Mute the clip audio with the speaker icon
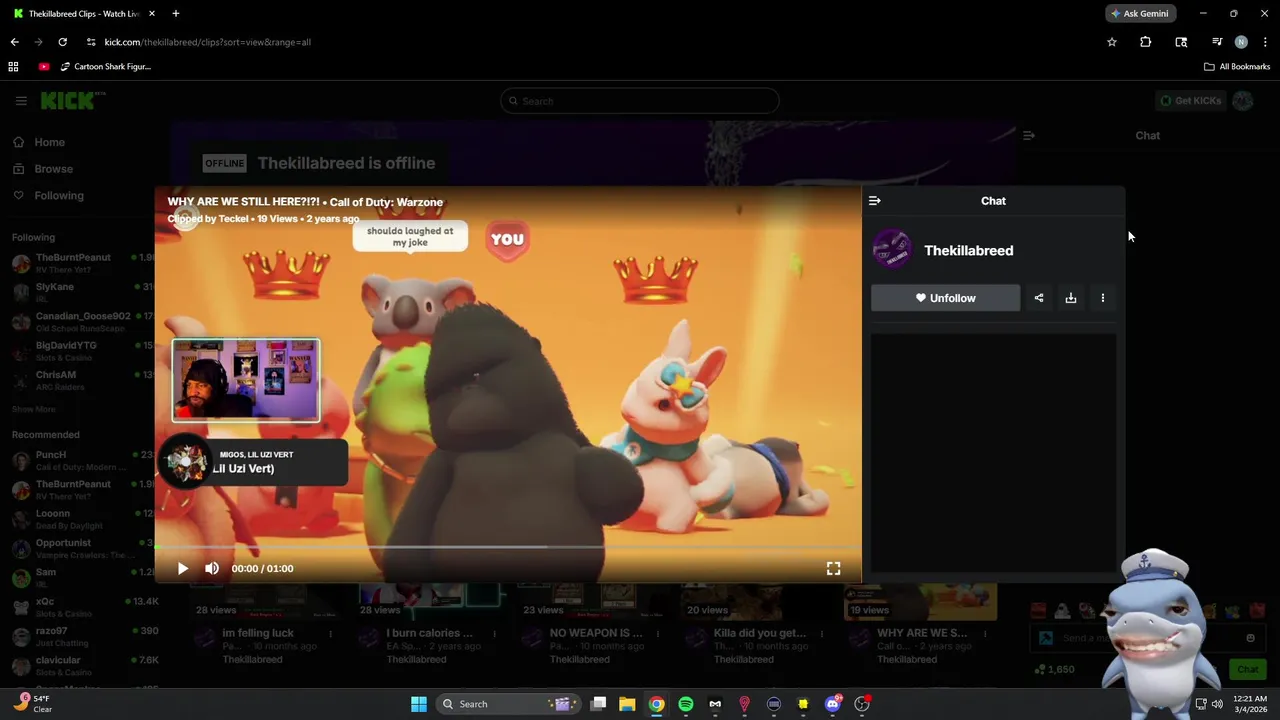Viewport: 1280px width, 720px height. [212, 568]
